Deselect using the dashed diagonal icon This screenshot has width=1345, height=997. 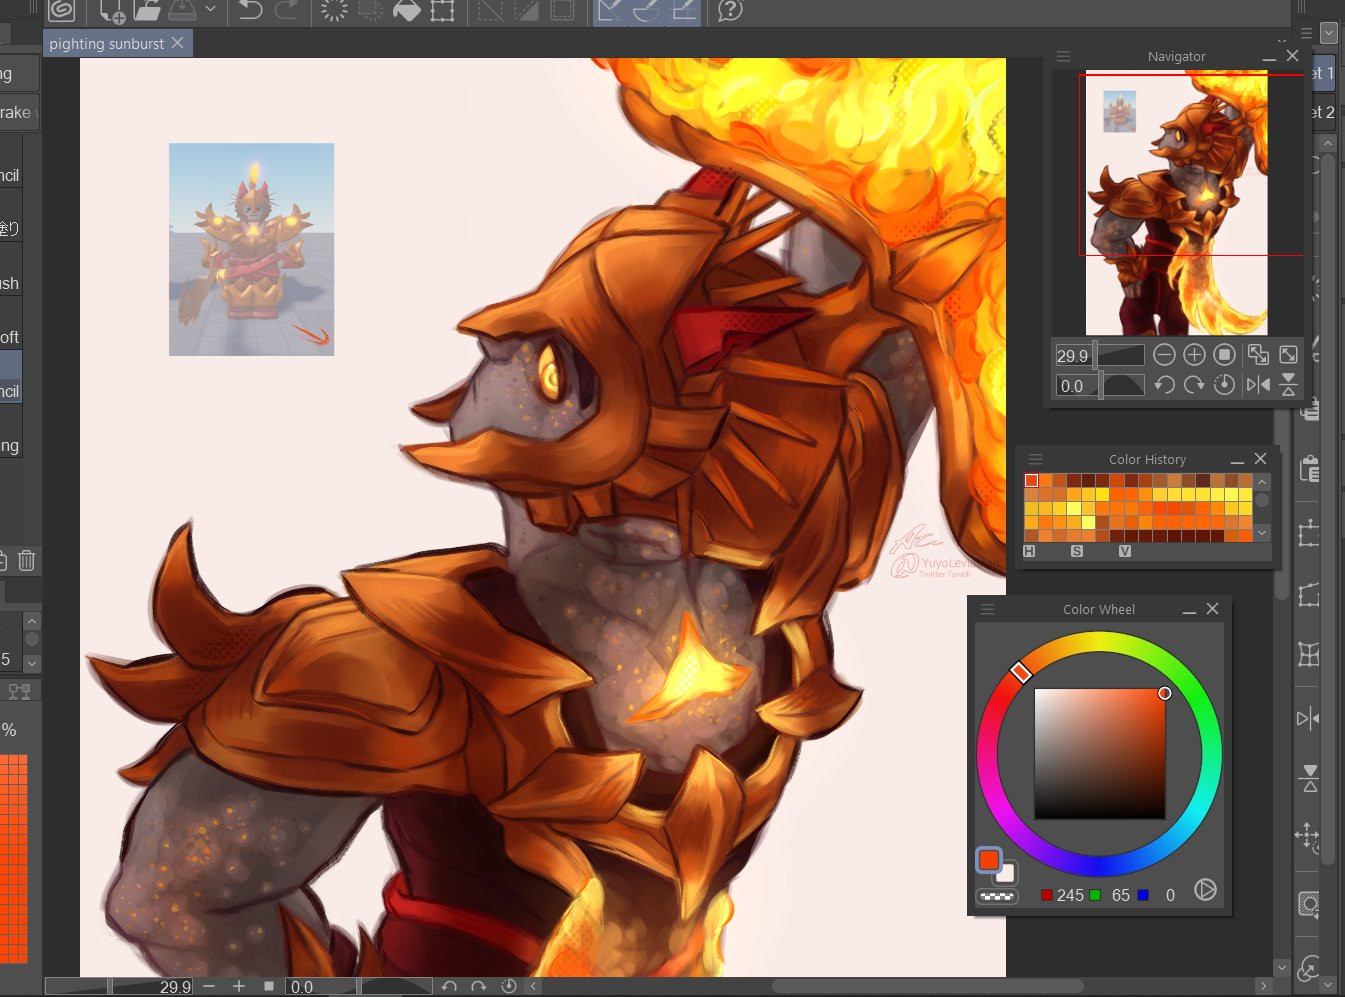coord(490,10)
